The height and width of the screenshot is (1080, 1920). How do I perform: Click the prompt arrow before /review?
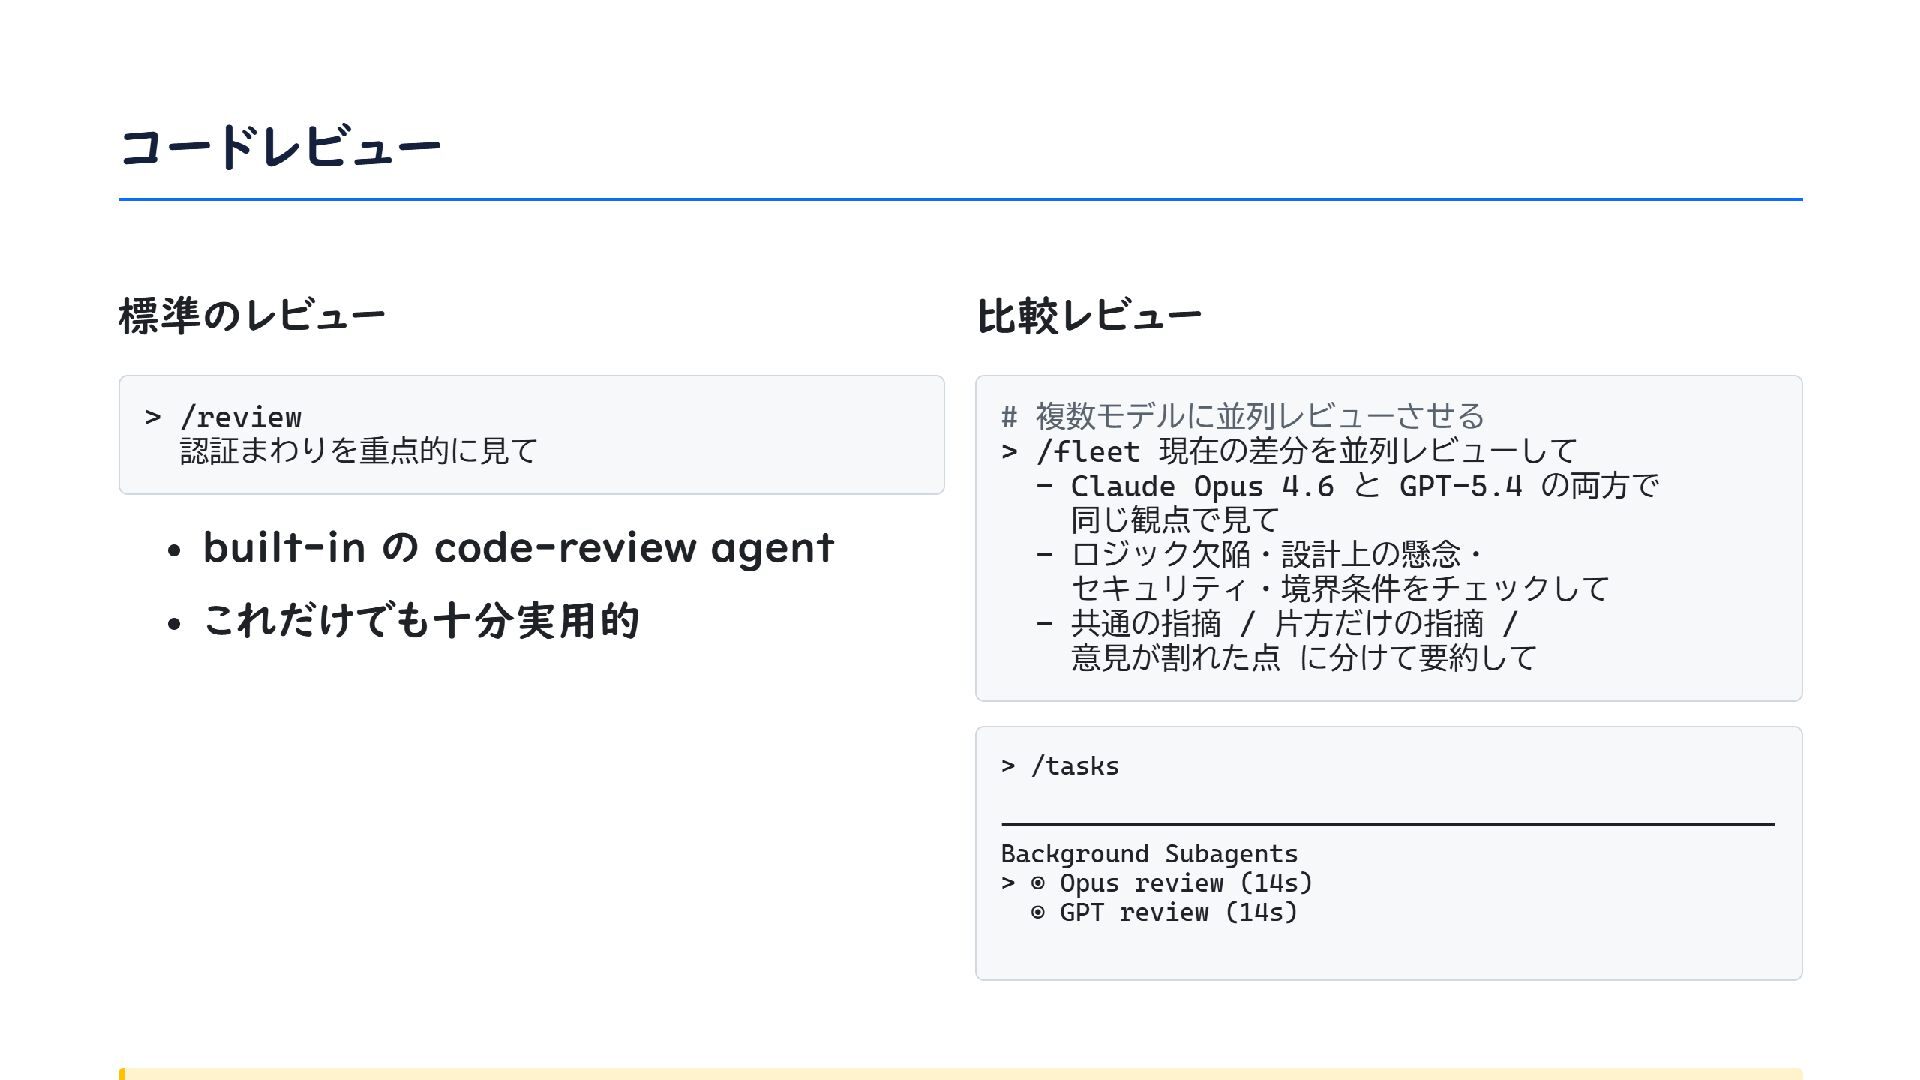coord(153,417)
